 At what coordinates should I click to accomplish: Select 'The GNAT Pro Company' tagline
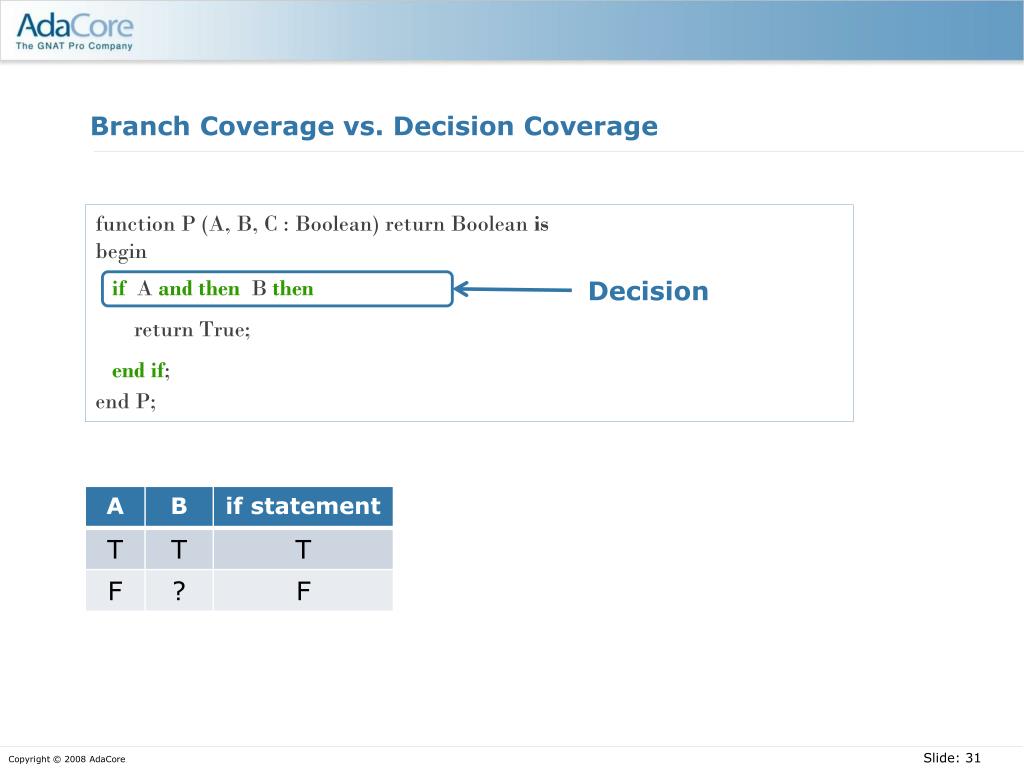click(x=74, y=46)
